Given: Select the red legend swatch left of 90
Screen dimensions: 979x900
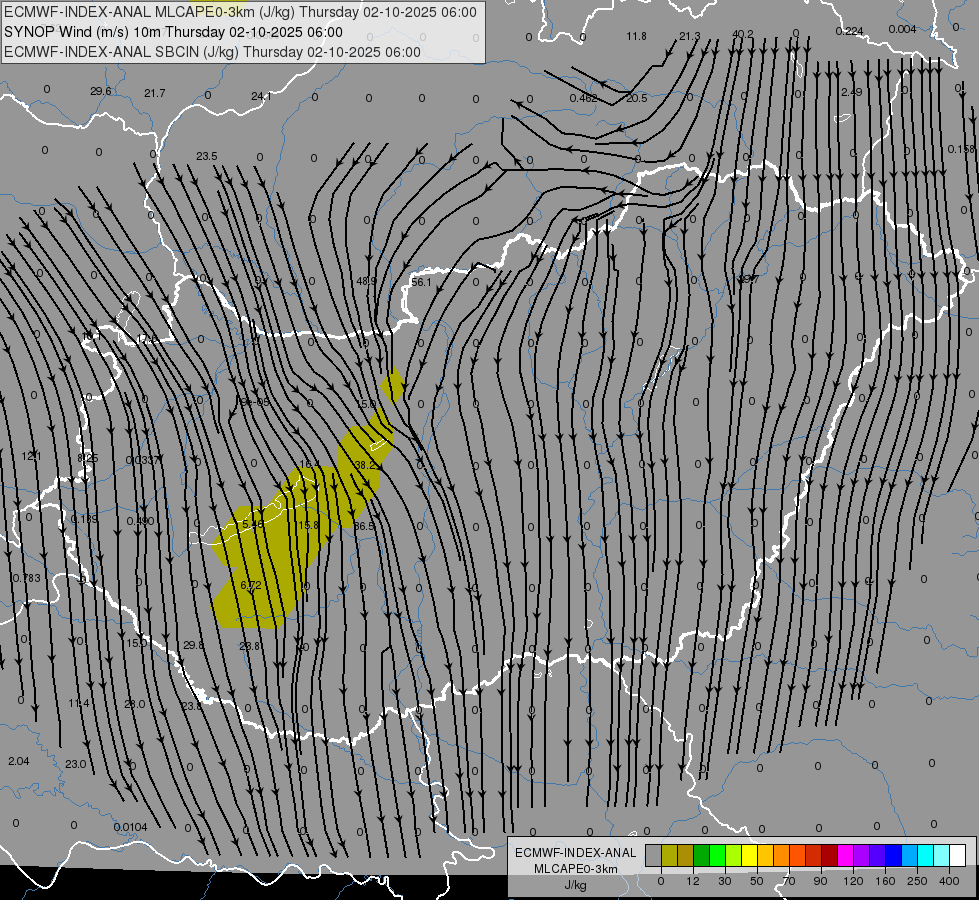Looking at the screenshot, I should 814,856.
